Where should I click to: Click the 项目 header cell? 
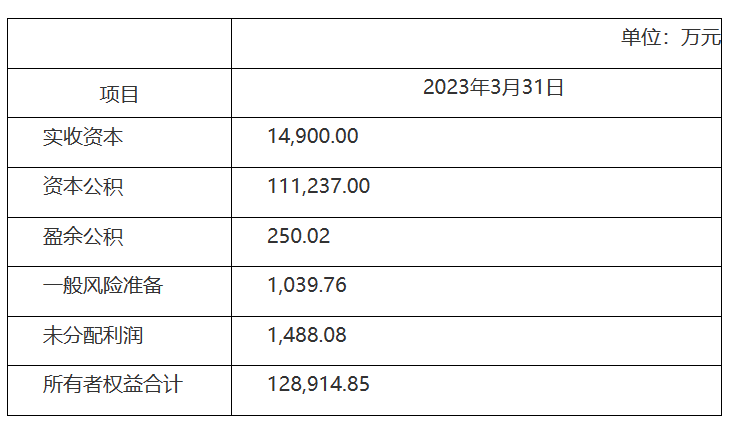(x=119, y=94)
